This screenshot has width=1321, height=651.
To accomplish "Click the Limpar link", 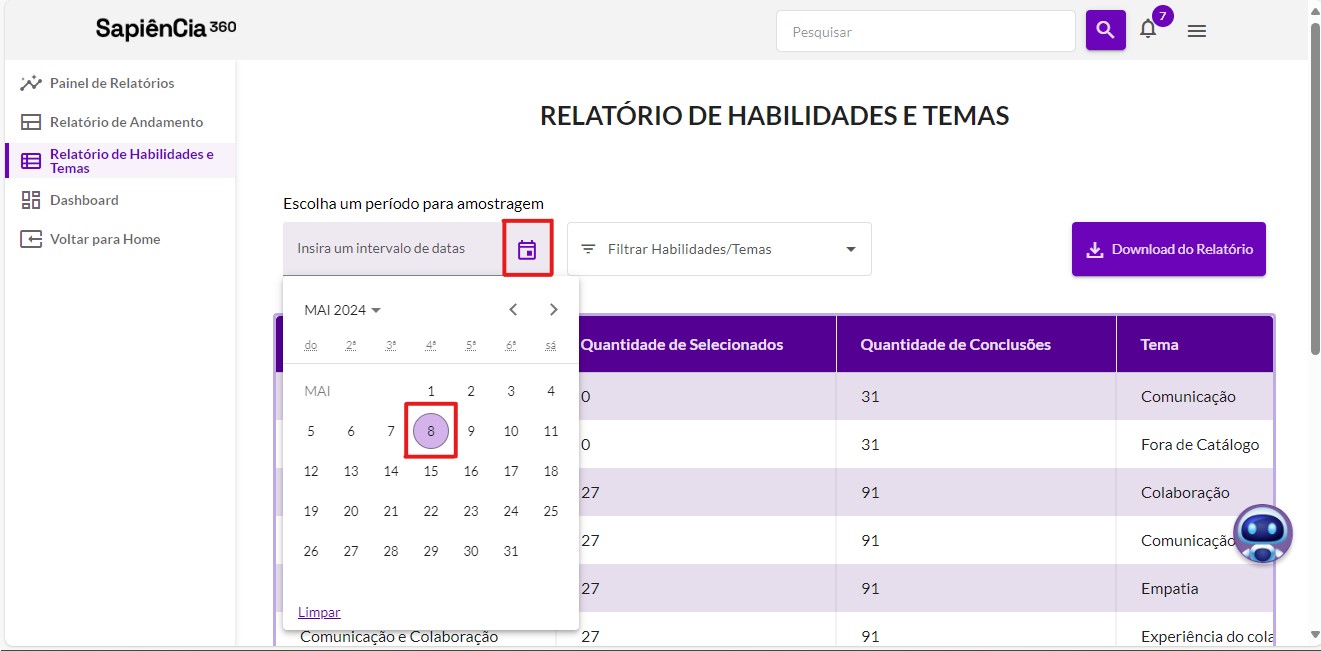I will (319, 612).
